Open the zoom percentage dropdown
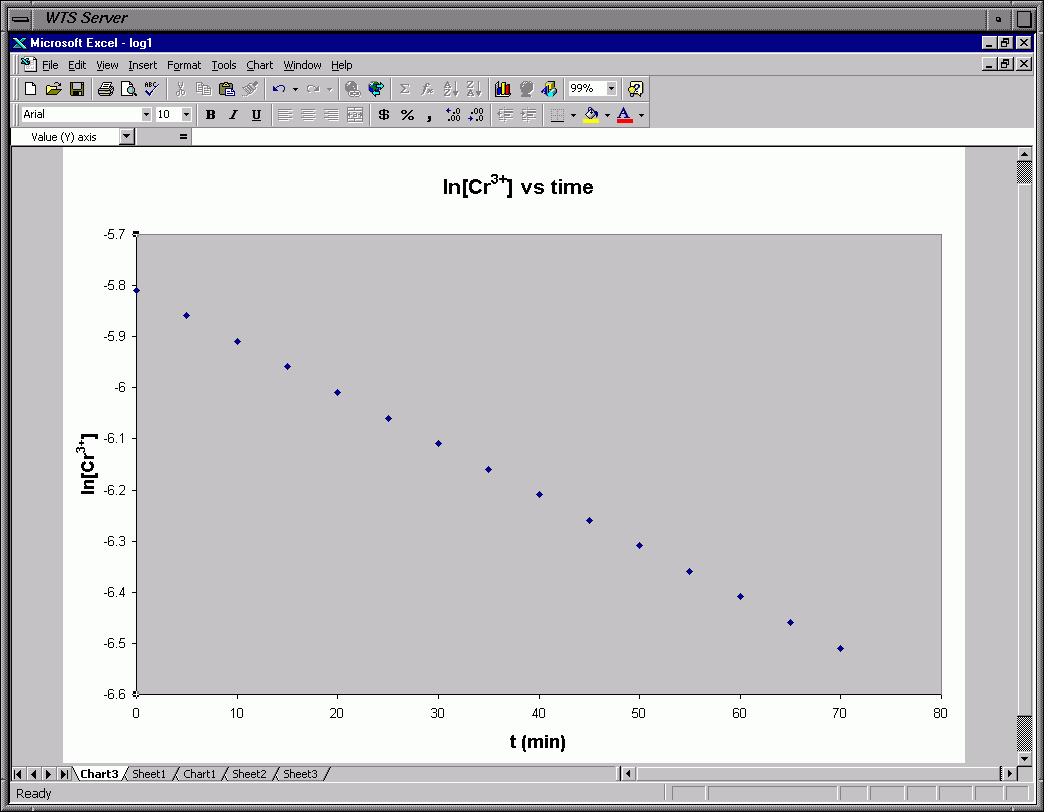 (611, 89)
